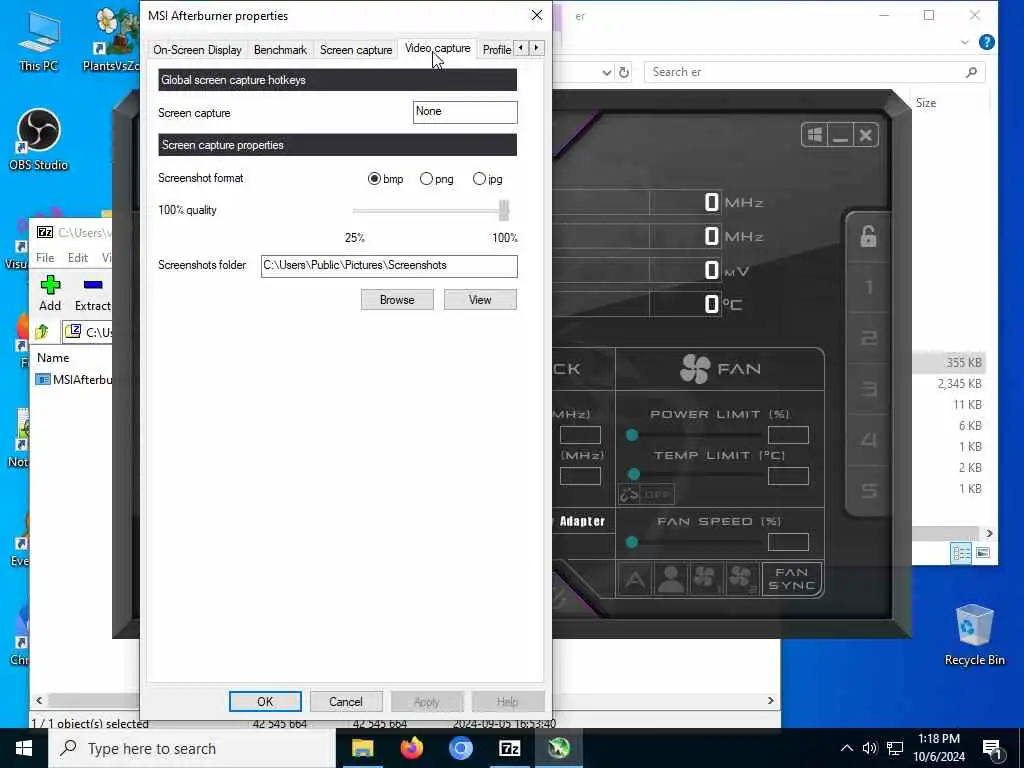This screenshot has width=1024, height=768.
Task: Click the Temp Limit value box
Action: pyautogui.click(x=788, y=476)
